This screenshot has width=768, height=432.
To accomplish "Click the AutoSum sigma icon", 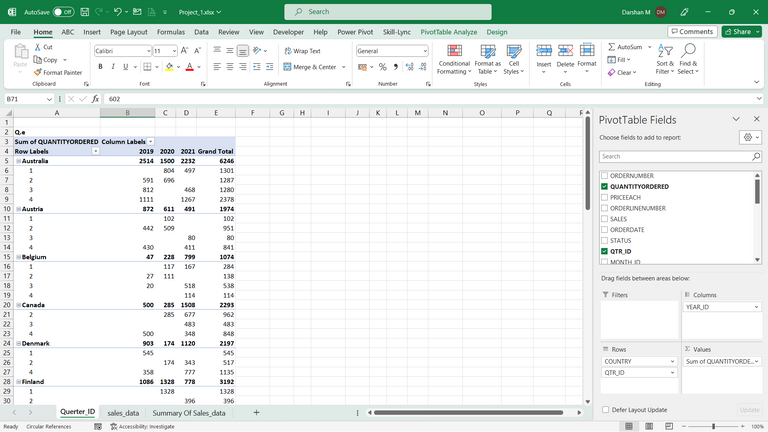I will [611, 47].
